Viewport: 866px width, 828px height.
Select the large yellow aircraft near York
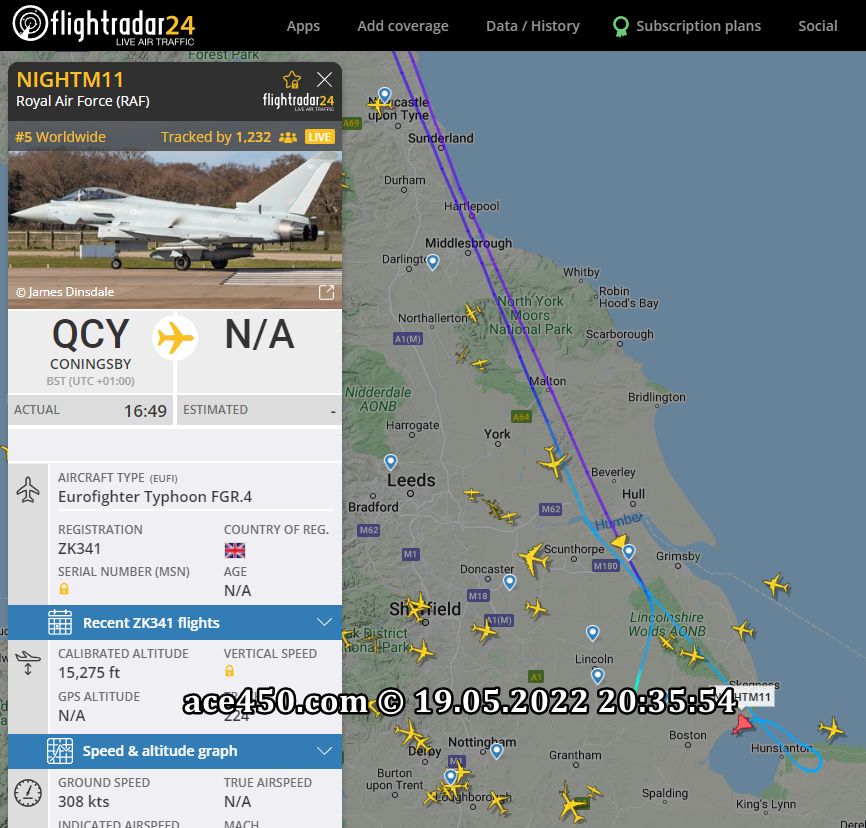tap(552, 461)
